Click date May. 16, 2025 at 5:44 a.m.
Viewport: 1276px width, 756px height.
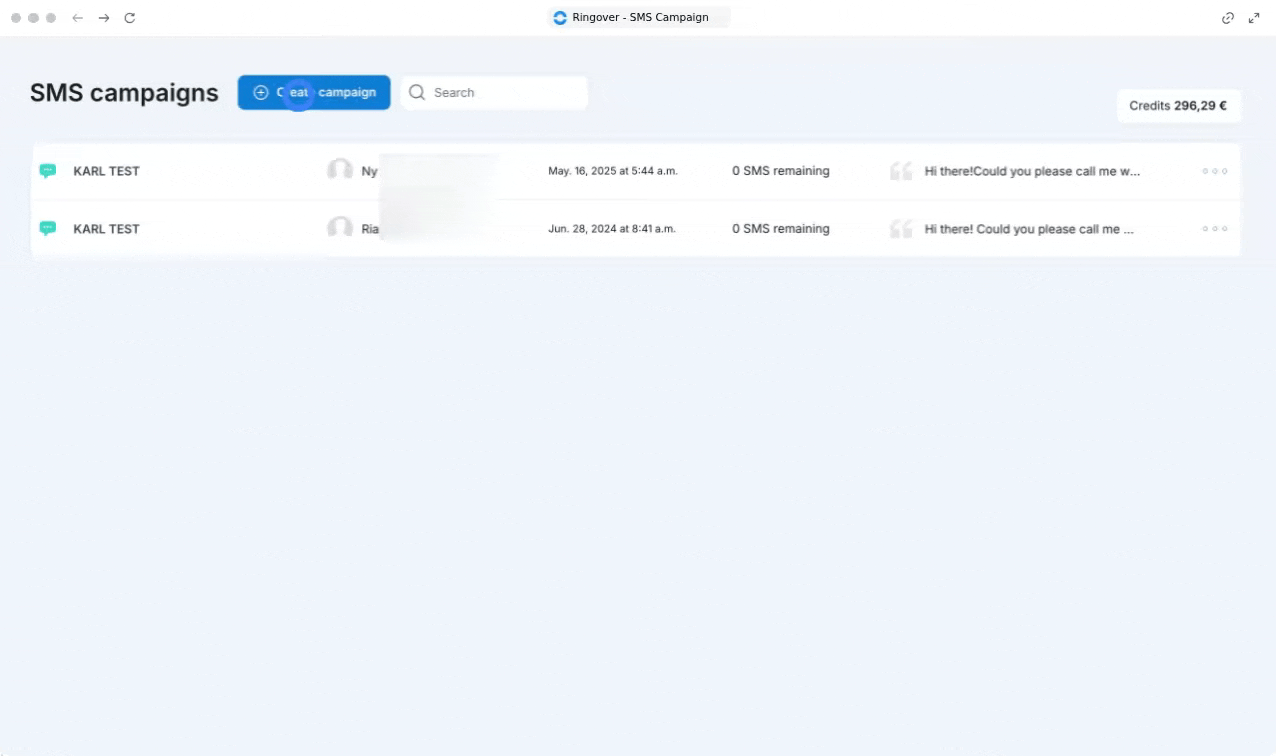click(613, 171)
